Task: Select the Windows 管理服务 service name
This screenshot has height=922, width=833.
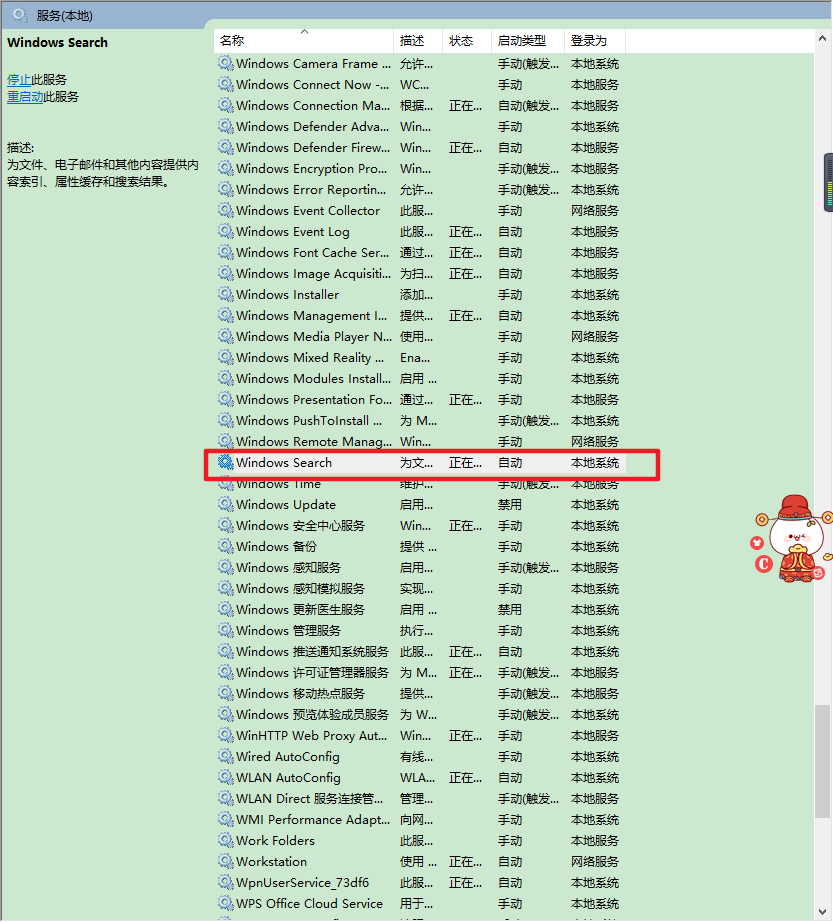Action: 289,631
